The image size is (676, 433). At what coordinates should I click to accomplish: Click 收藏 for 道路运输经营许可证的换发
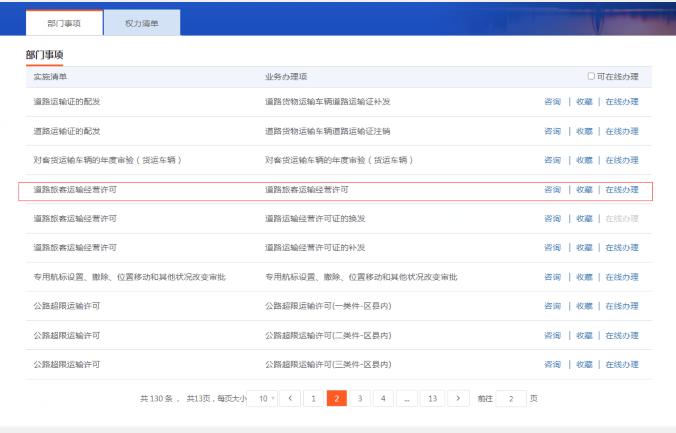pos(584,219)
